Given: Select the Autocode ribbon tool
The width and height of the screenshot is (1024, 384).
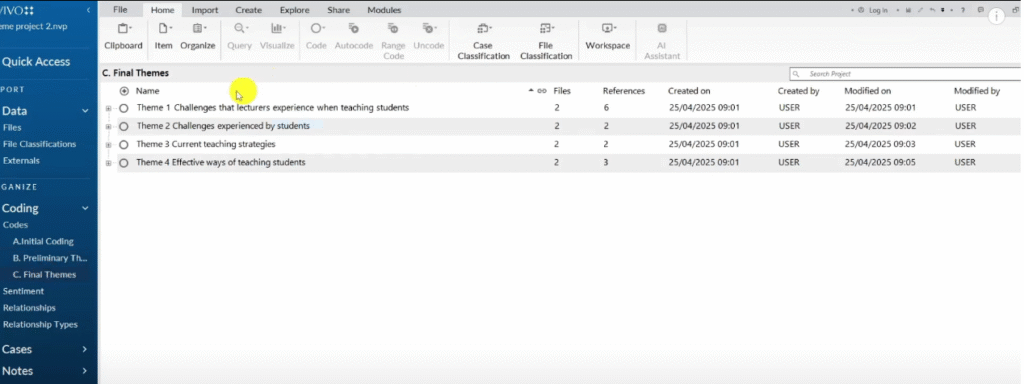Looking at the screenshot, I should pos(354,37).
